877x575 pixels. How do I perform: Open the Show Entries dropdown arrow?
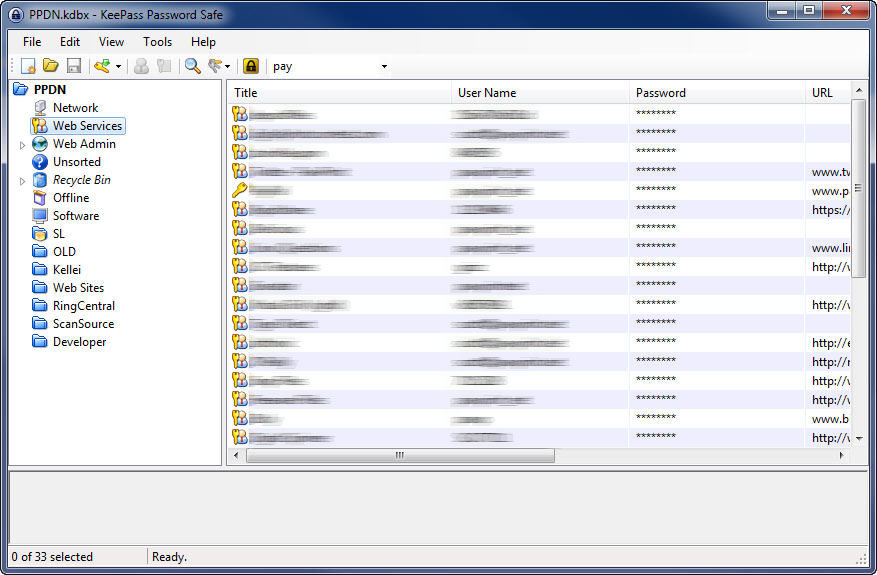[227, 67]
